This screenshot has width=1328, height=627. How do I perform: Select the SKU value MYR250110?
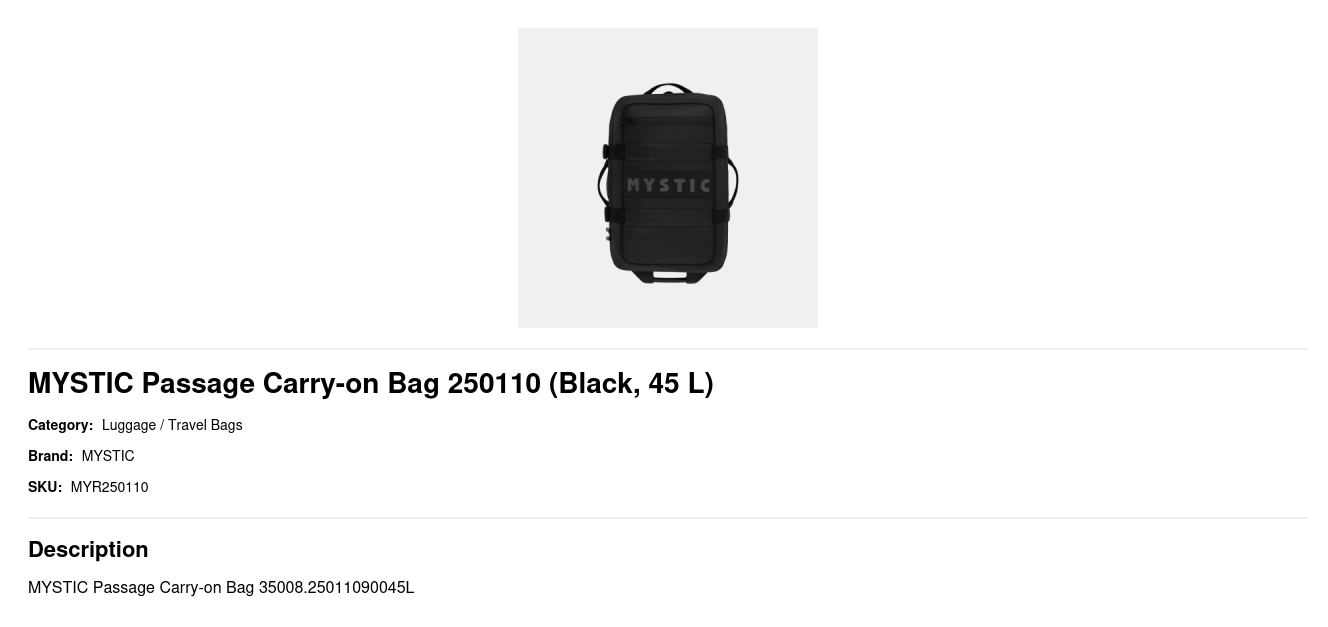tap(109, 487)
